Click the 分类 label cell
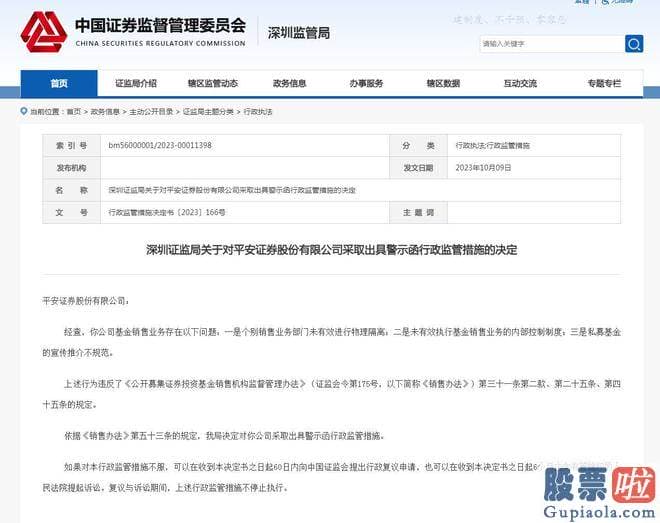Screen dimensions: 660x523 pos(418,146)
